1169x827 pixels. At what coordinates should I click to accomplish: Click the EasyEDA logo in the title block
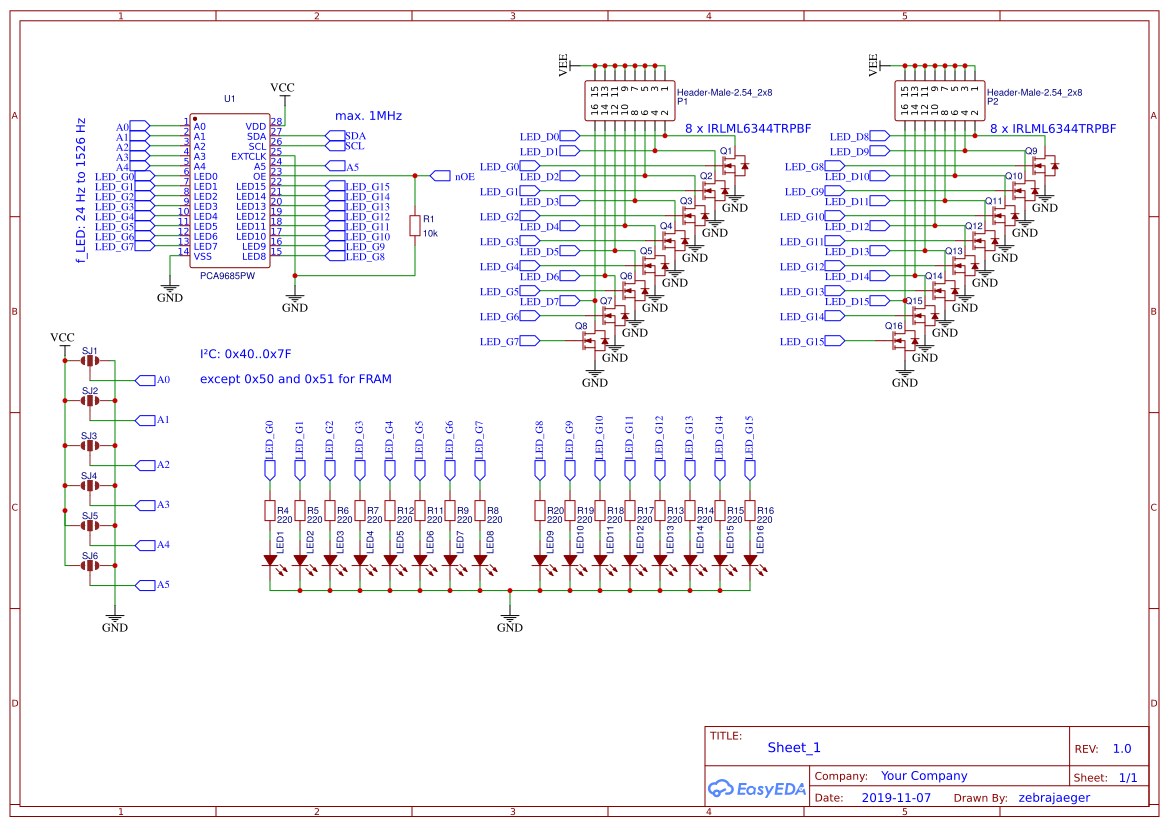tap(757, 789)
